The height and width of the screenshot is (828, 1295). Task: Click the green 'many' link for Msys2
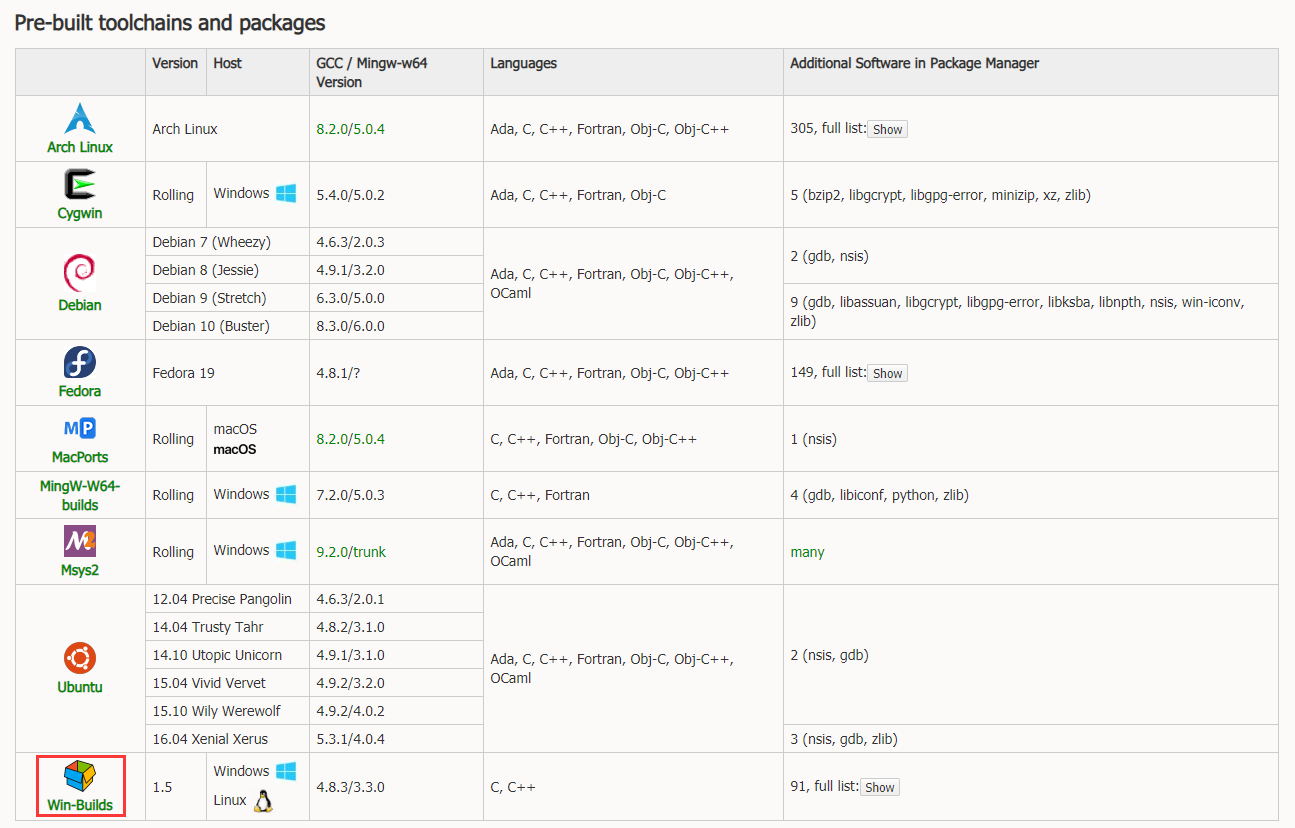click(x=807, y=552)
